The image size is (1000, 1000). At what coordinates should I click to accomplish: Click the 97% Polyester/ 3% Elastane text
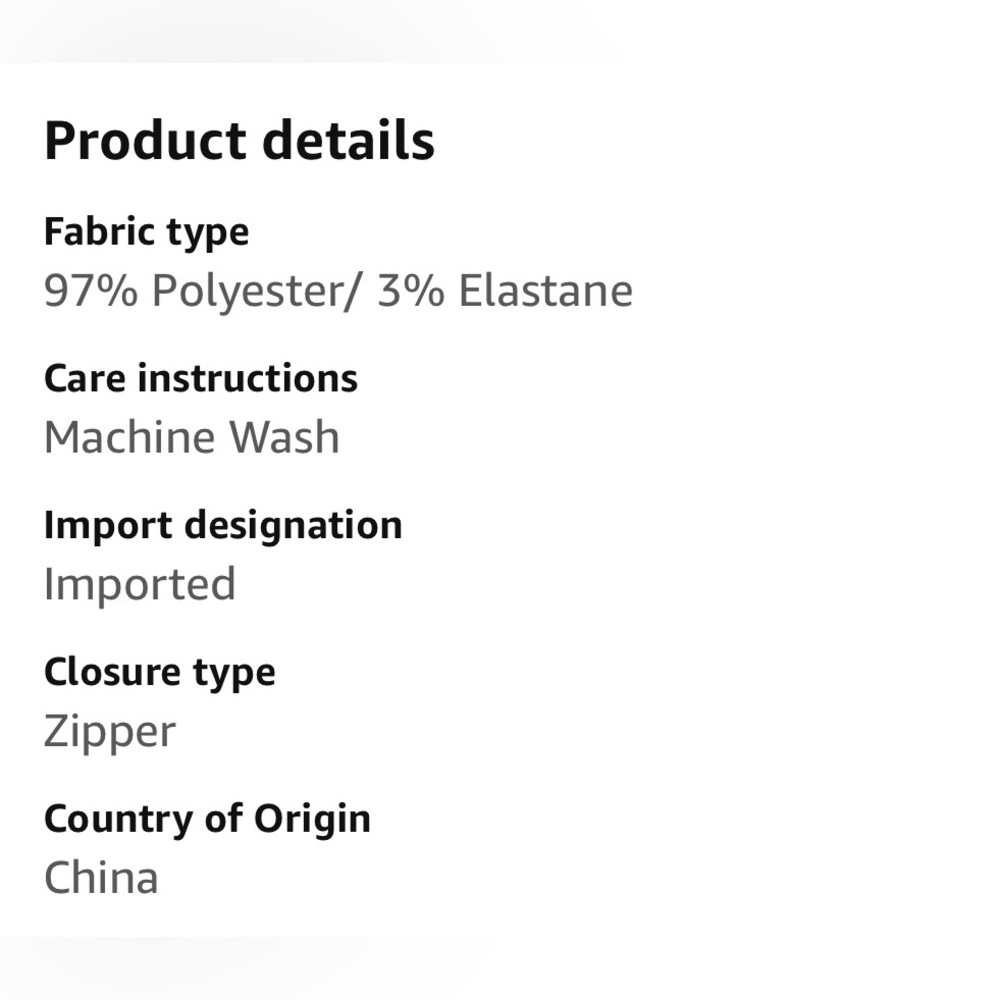coord(338,291)
